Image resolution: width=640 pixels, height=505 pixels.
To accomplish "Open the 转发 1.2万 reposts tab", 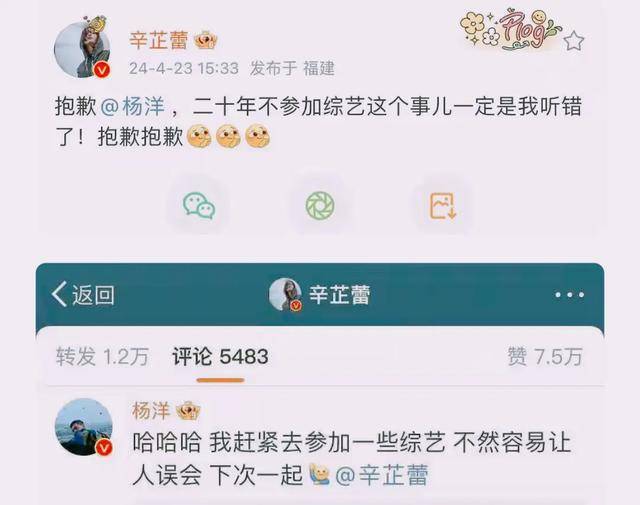I will point(102,356).
